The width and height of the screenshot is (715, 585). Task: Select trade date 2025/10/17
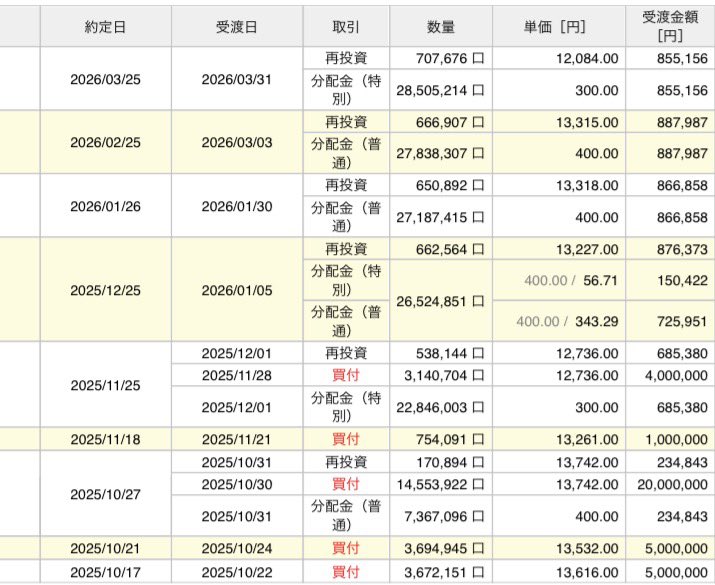pos(105,572)
